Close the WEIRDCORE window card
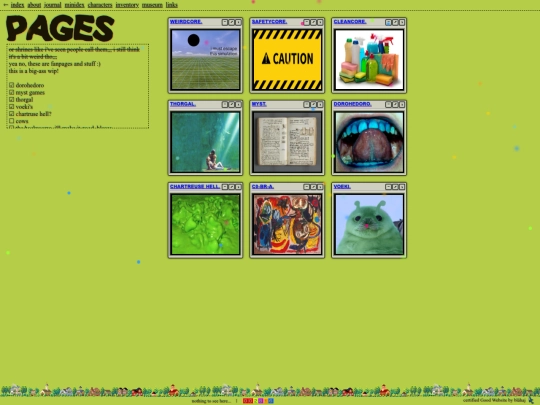This screenshot has width=540, height=405. [238, 22]
